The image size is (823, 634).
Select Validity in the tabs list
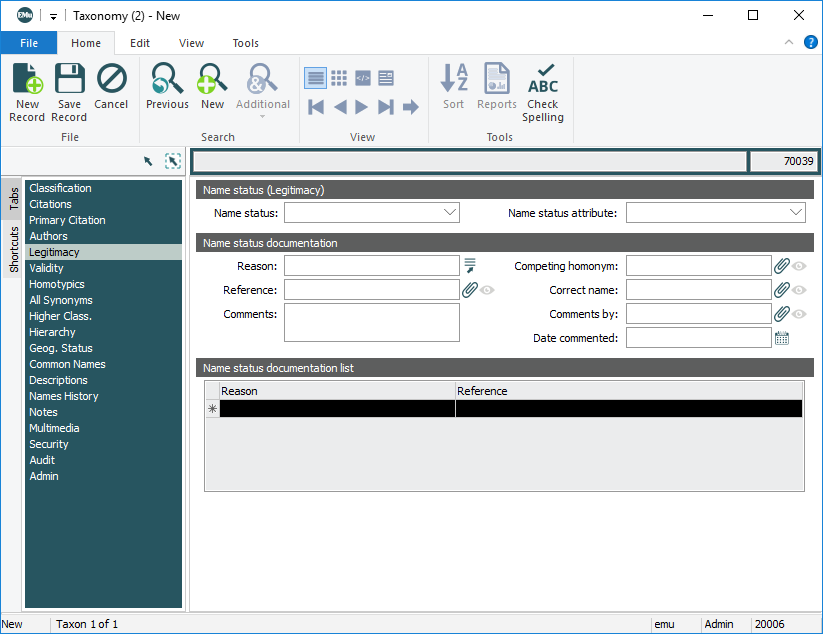click(46, 268)
